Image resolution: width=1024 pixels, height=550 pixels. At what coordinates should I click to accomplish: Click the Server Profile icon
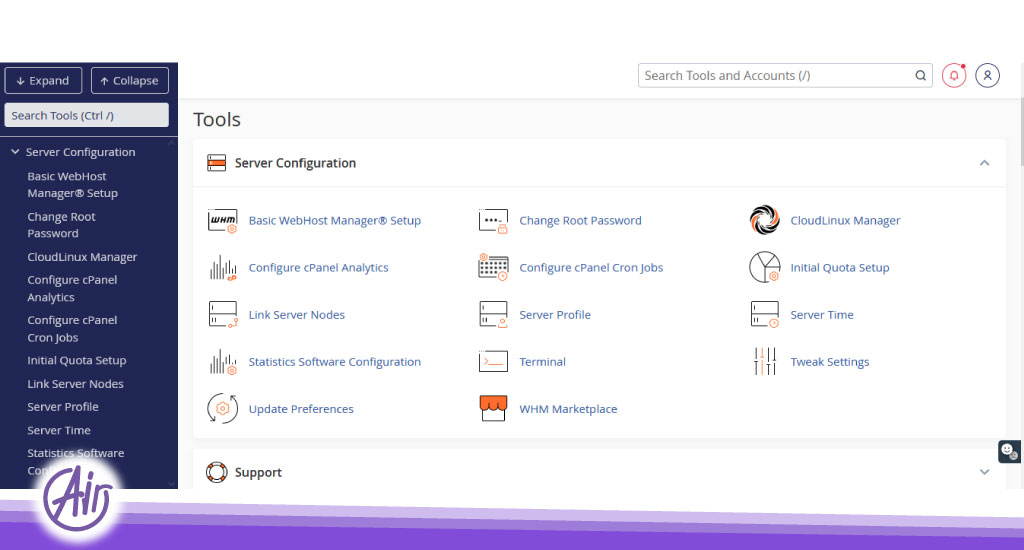tap(493, 314)
